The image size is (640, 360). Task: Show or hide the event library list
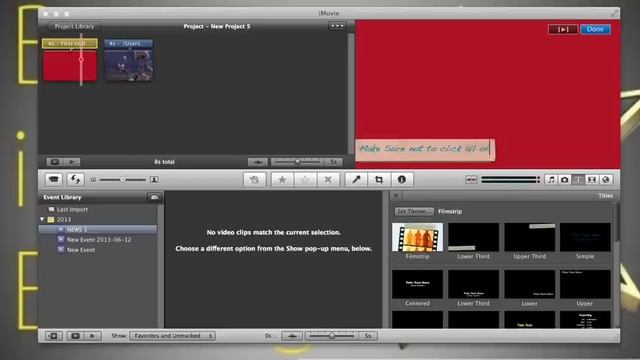coord(53,336)
